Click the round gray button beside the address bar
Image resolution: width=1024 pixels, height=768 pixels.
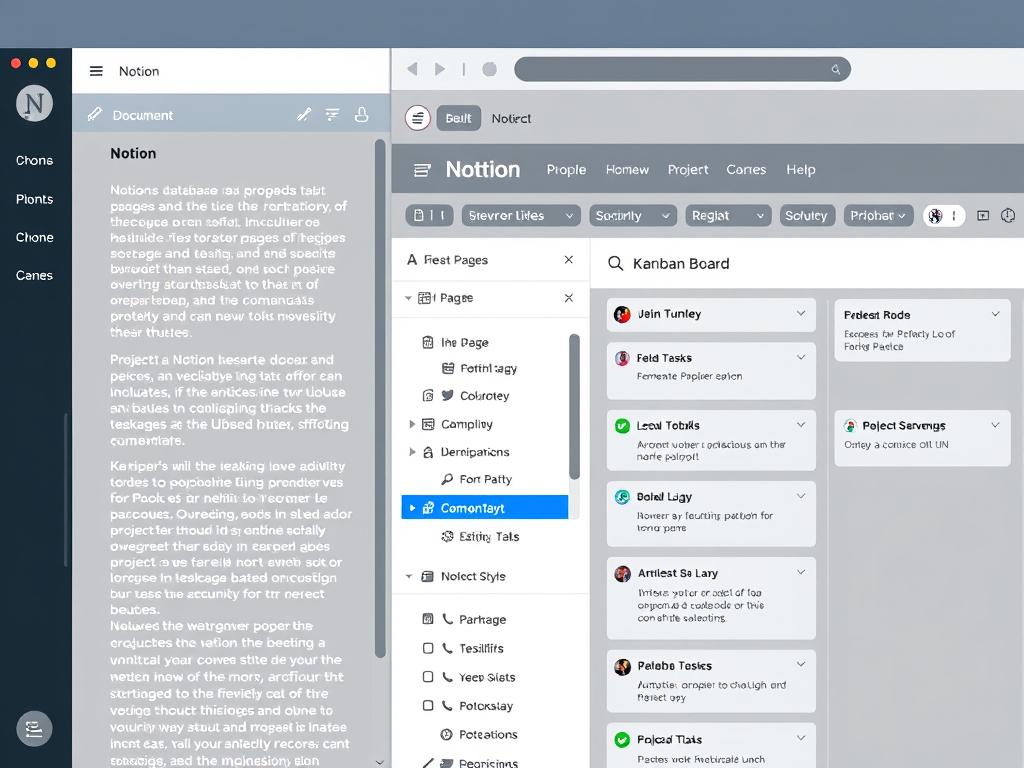(489, 69)
